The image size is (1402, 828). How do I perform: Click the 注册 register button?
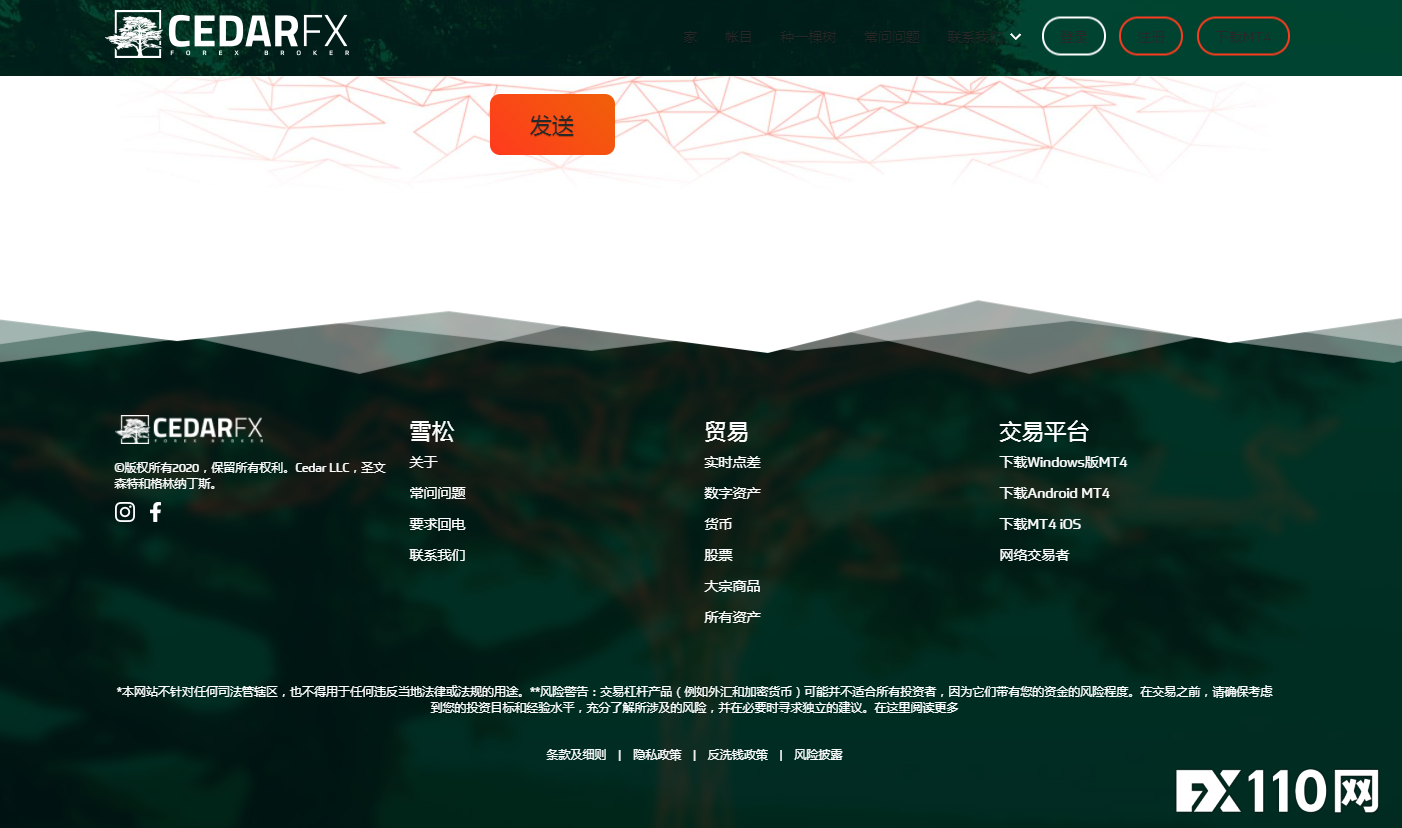(1151, 36)
